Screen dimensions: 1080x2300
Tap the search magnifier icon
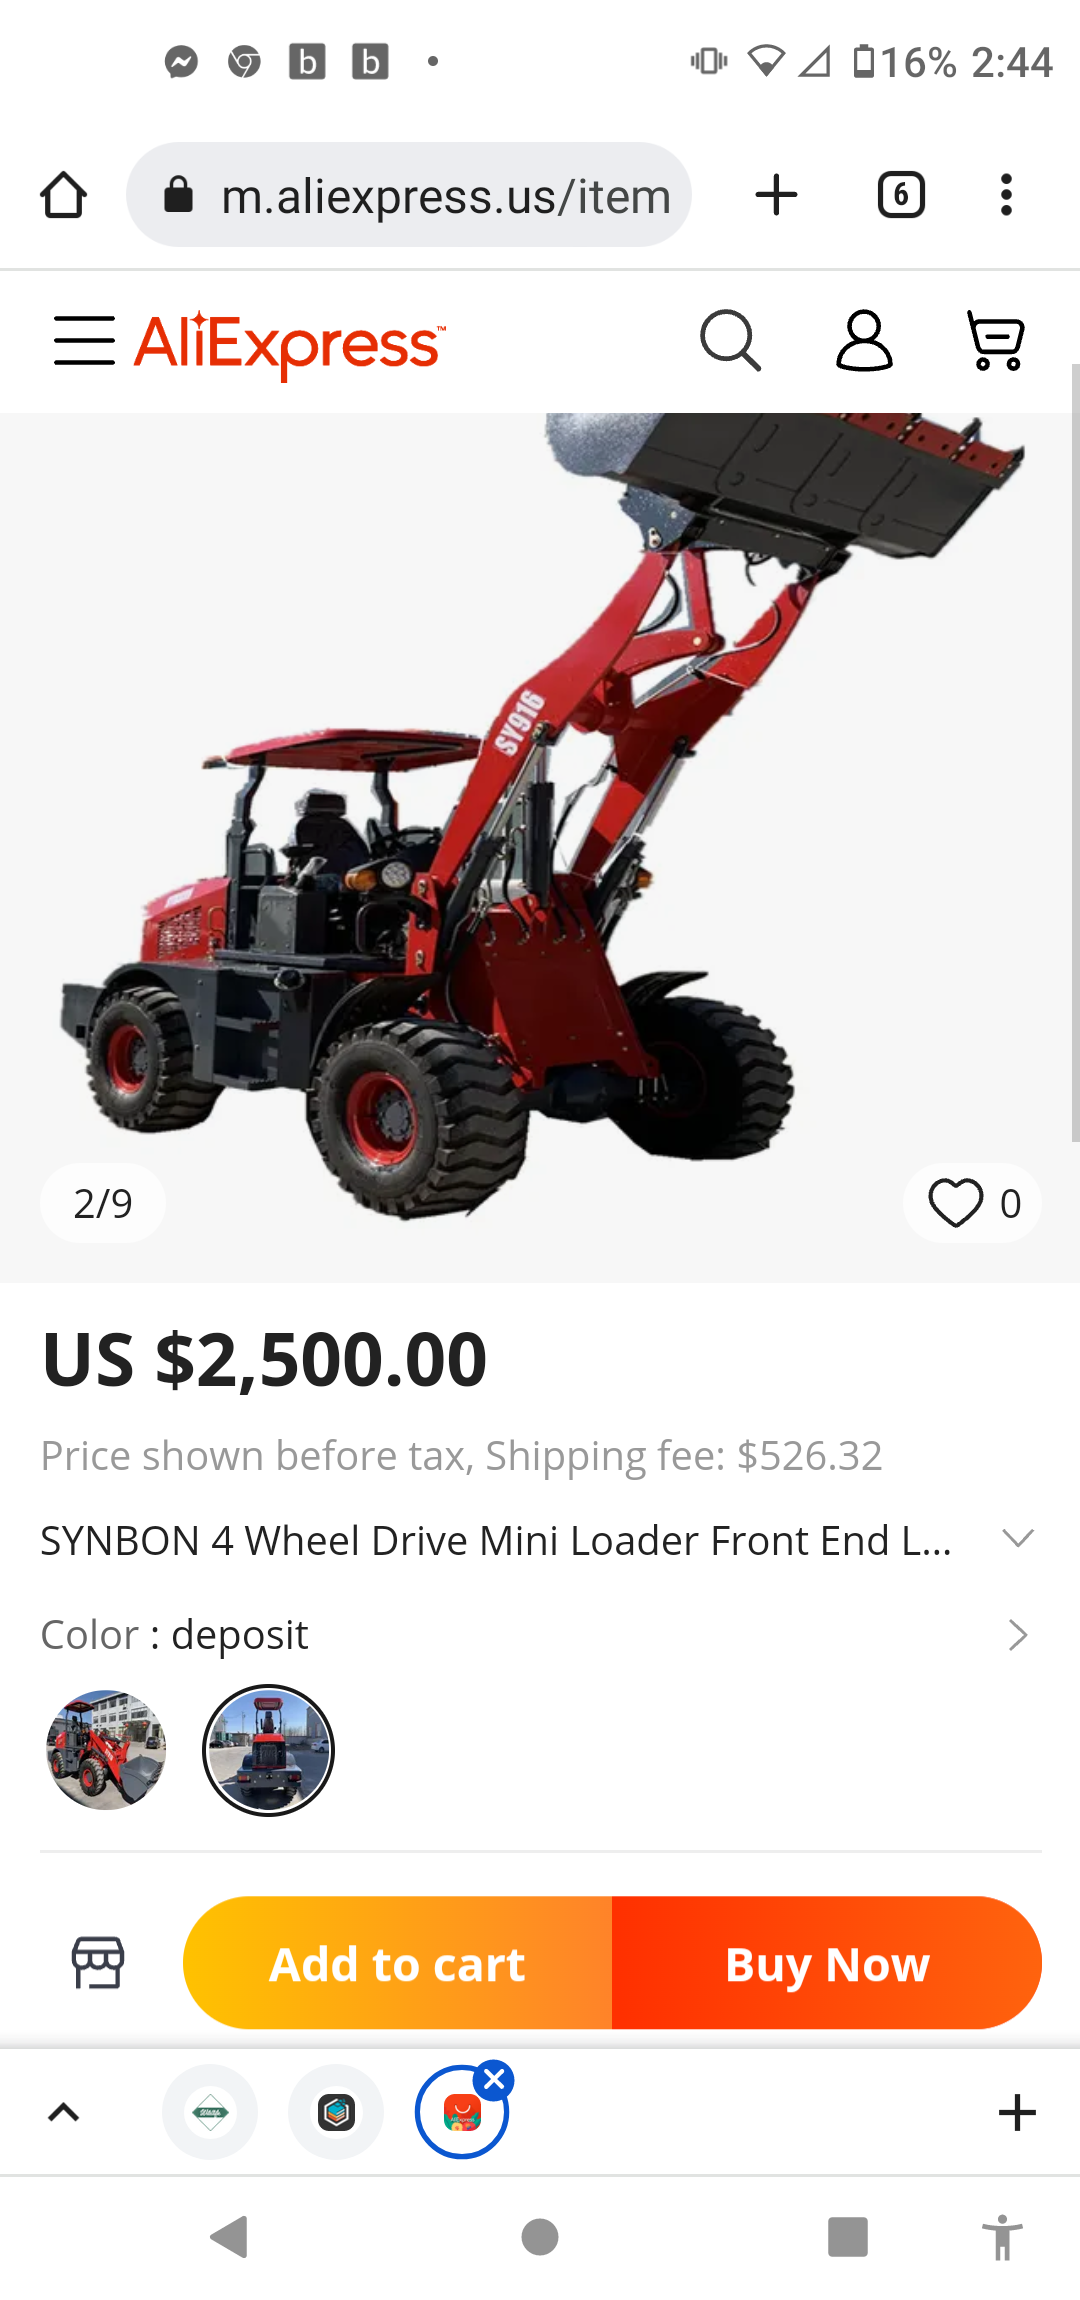[730, 341]
